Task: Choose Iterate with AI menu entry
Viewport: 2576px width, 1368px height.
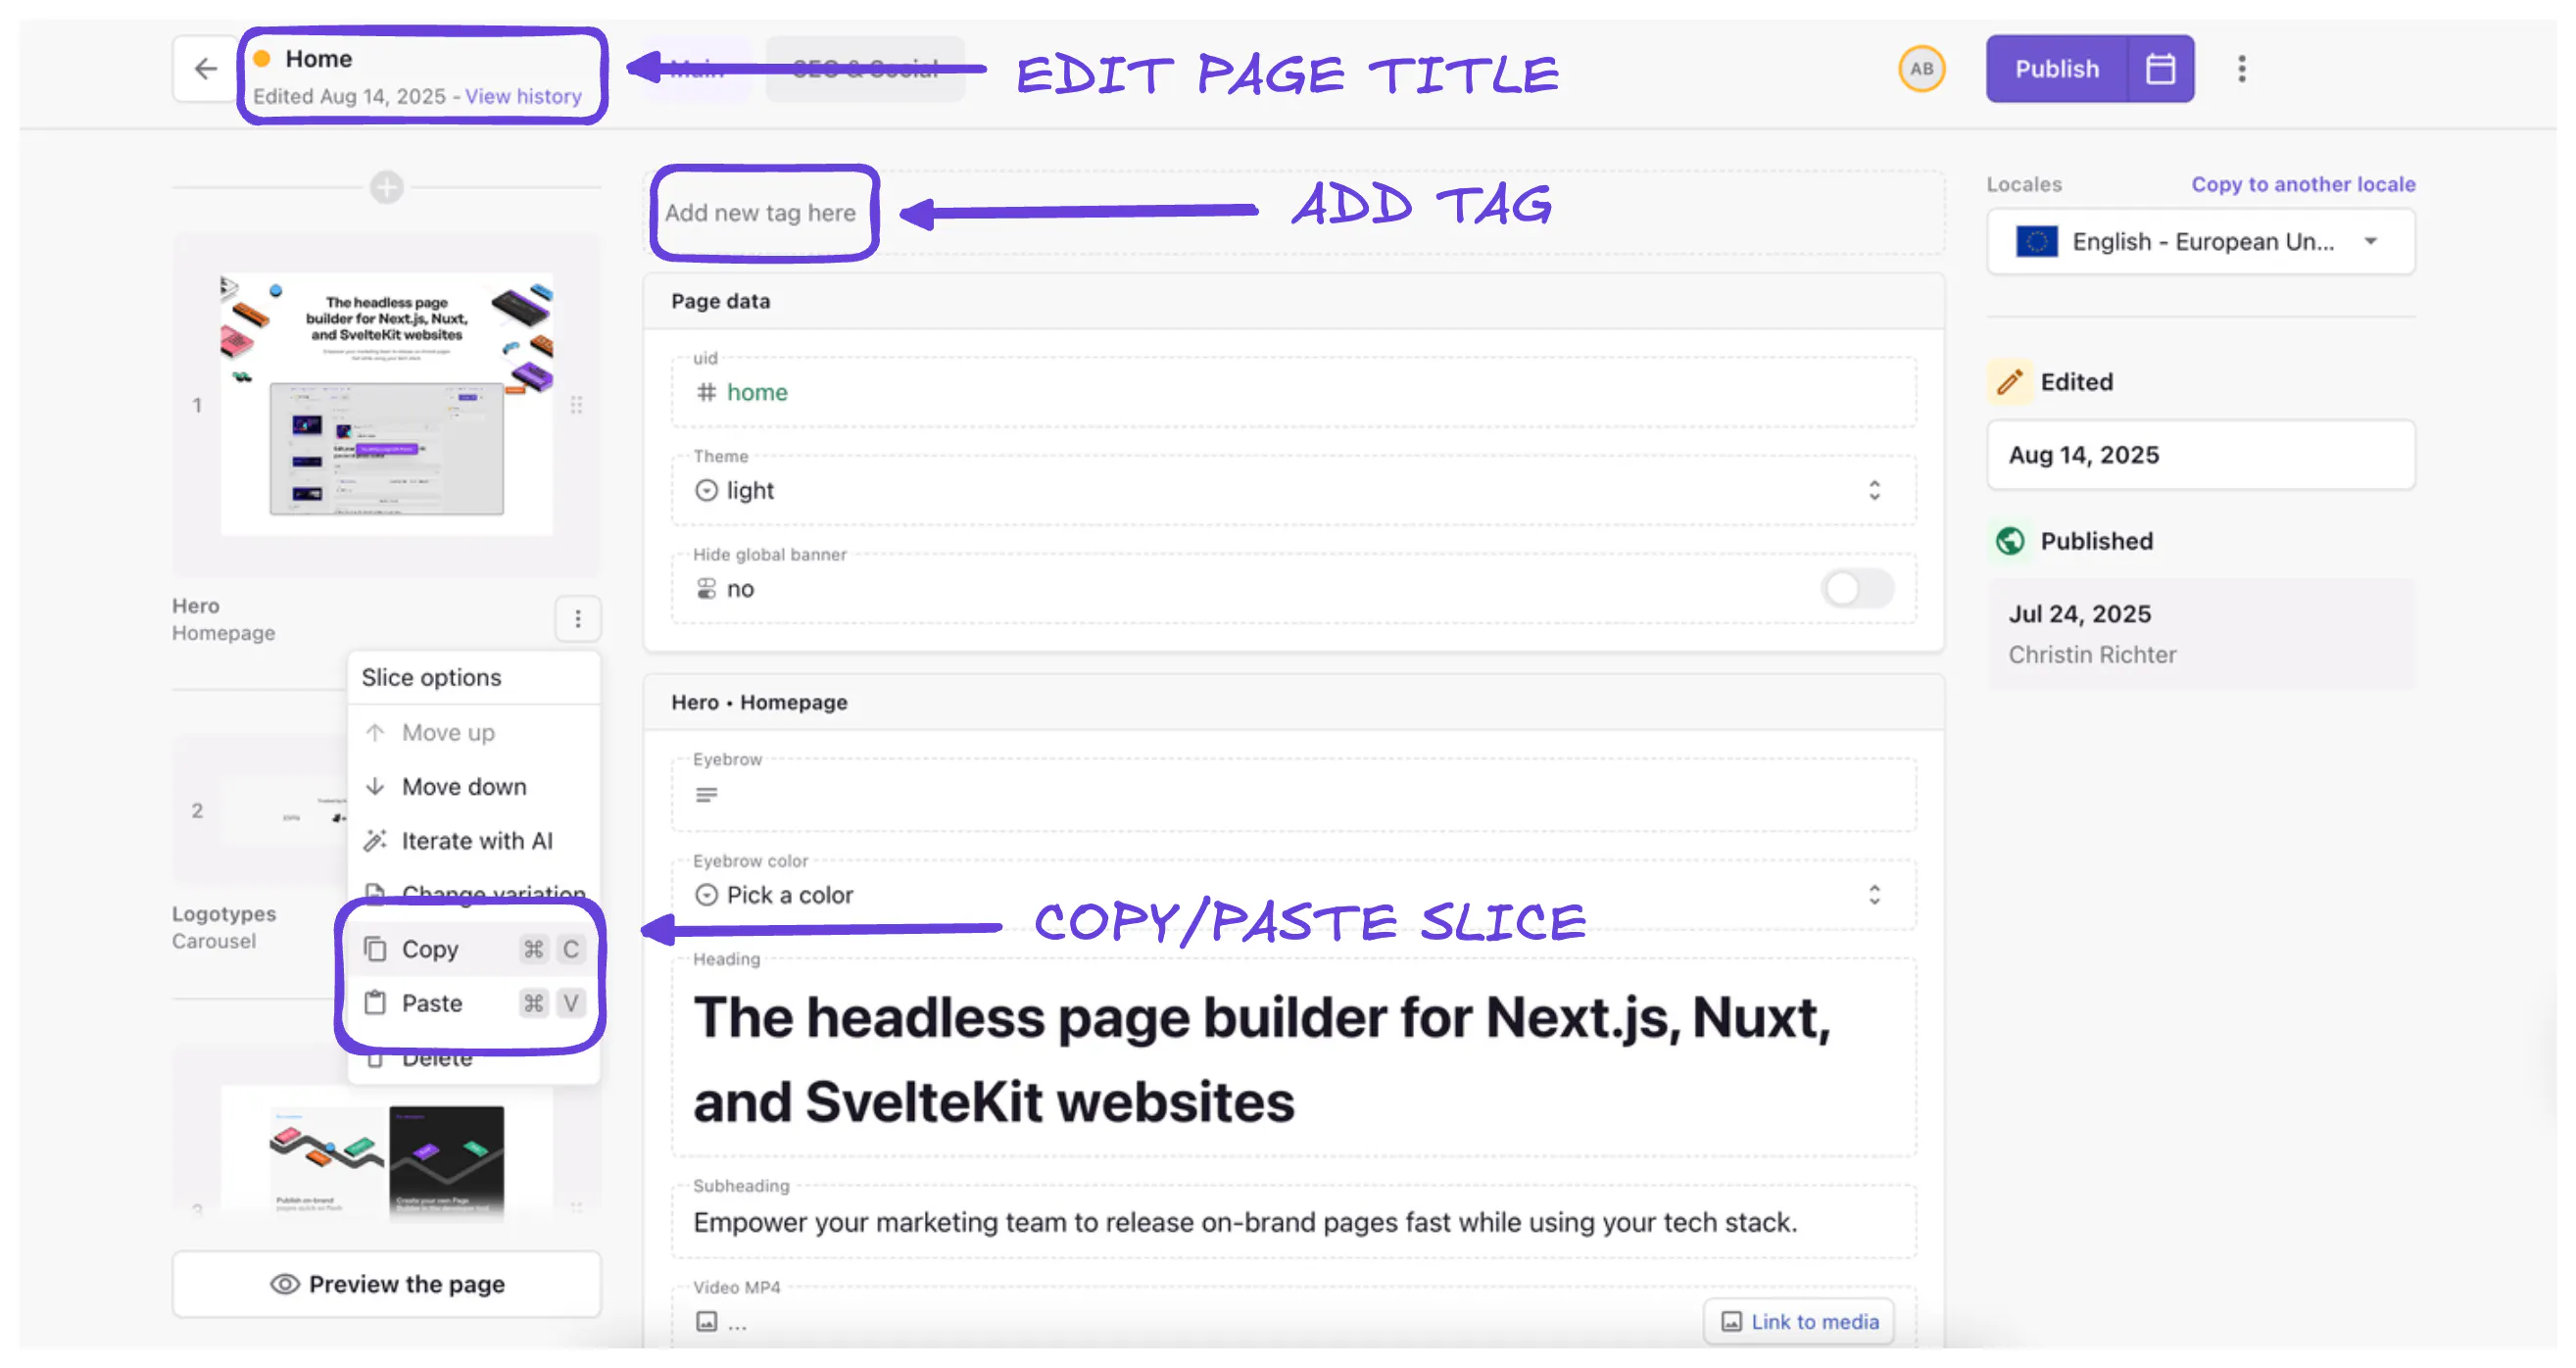Action: pos(474,841)
